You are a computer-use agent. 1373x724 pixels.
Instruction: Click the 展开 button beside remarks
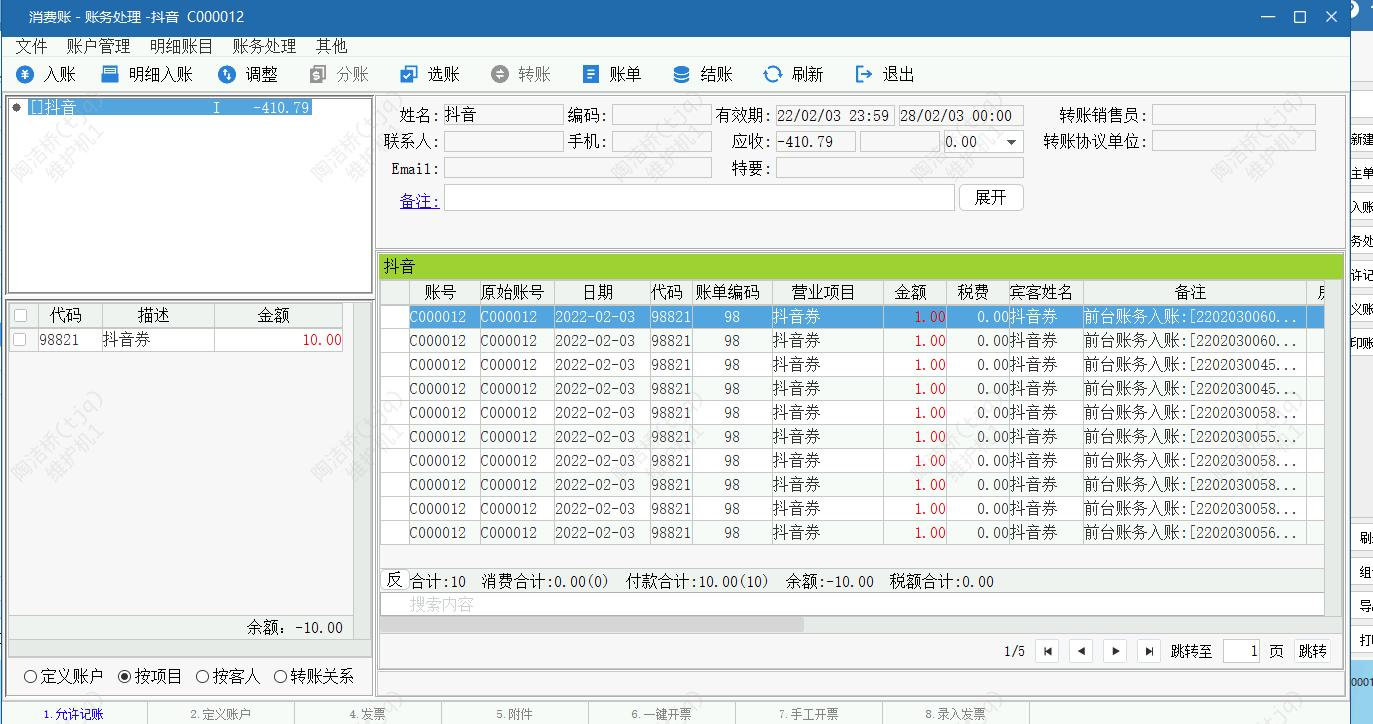[x=991, y=197]
